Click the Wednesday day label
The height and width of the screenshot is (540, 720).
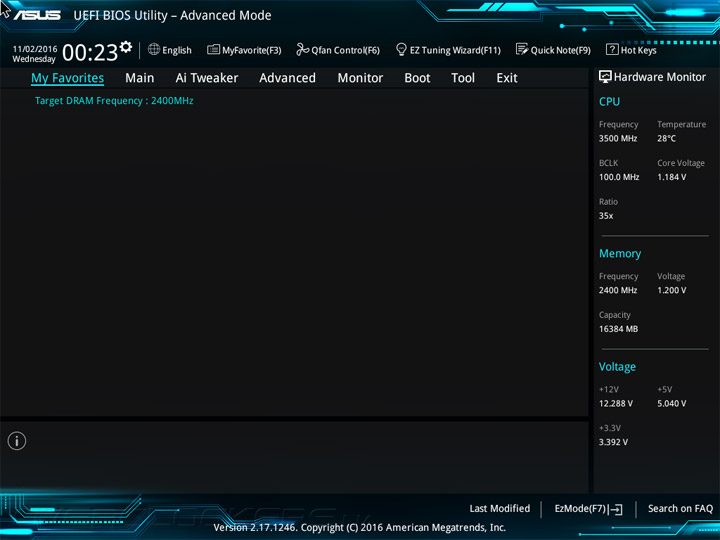coord(34,59)
